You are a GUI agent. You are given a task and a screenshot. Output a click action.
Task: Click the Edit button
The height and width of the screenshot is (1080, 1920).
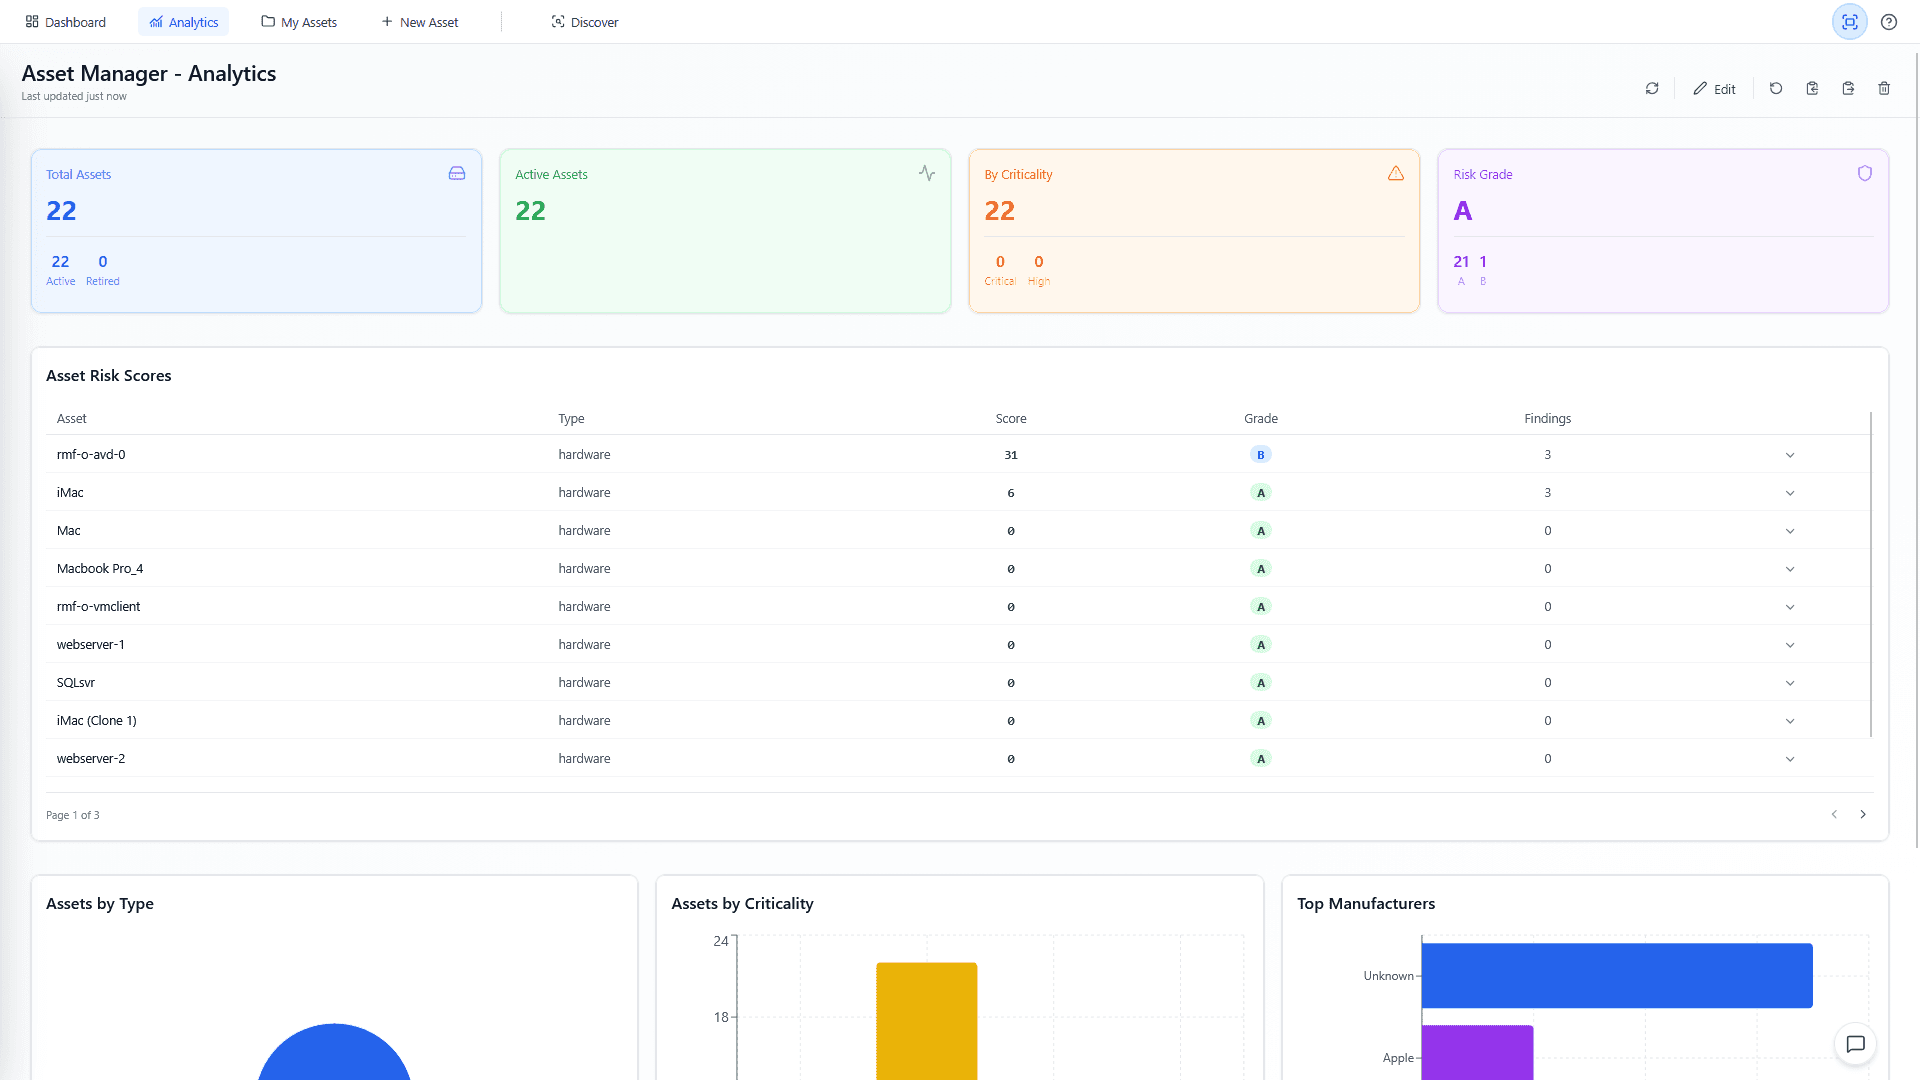[1714, 88]
